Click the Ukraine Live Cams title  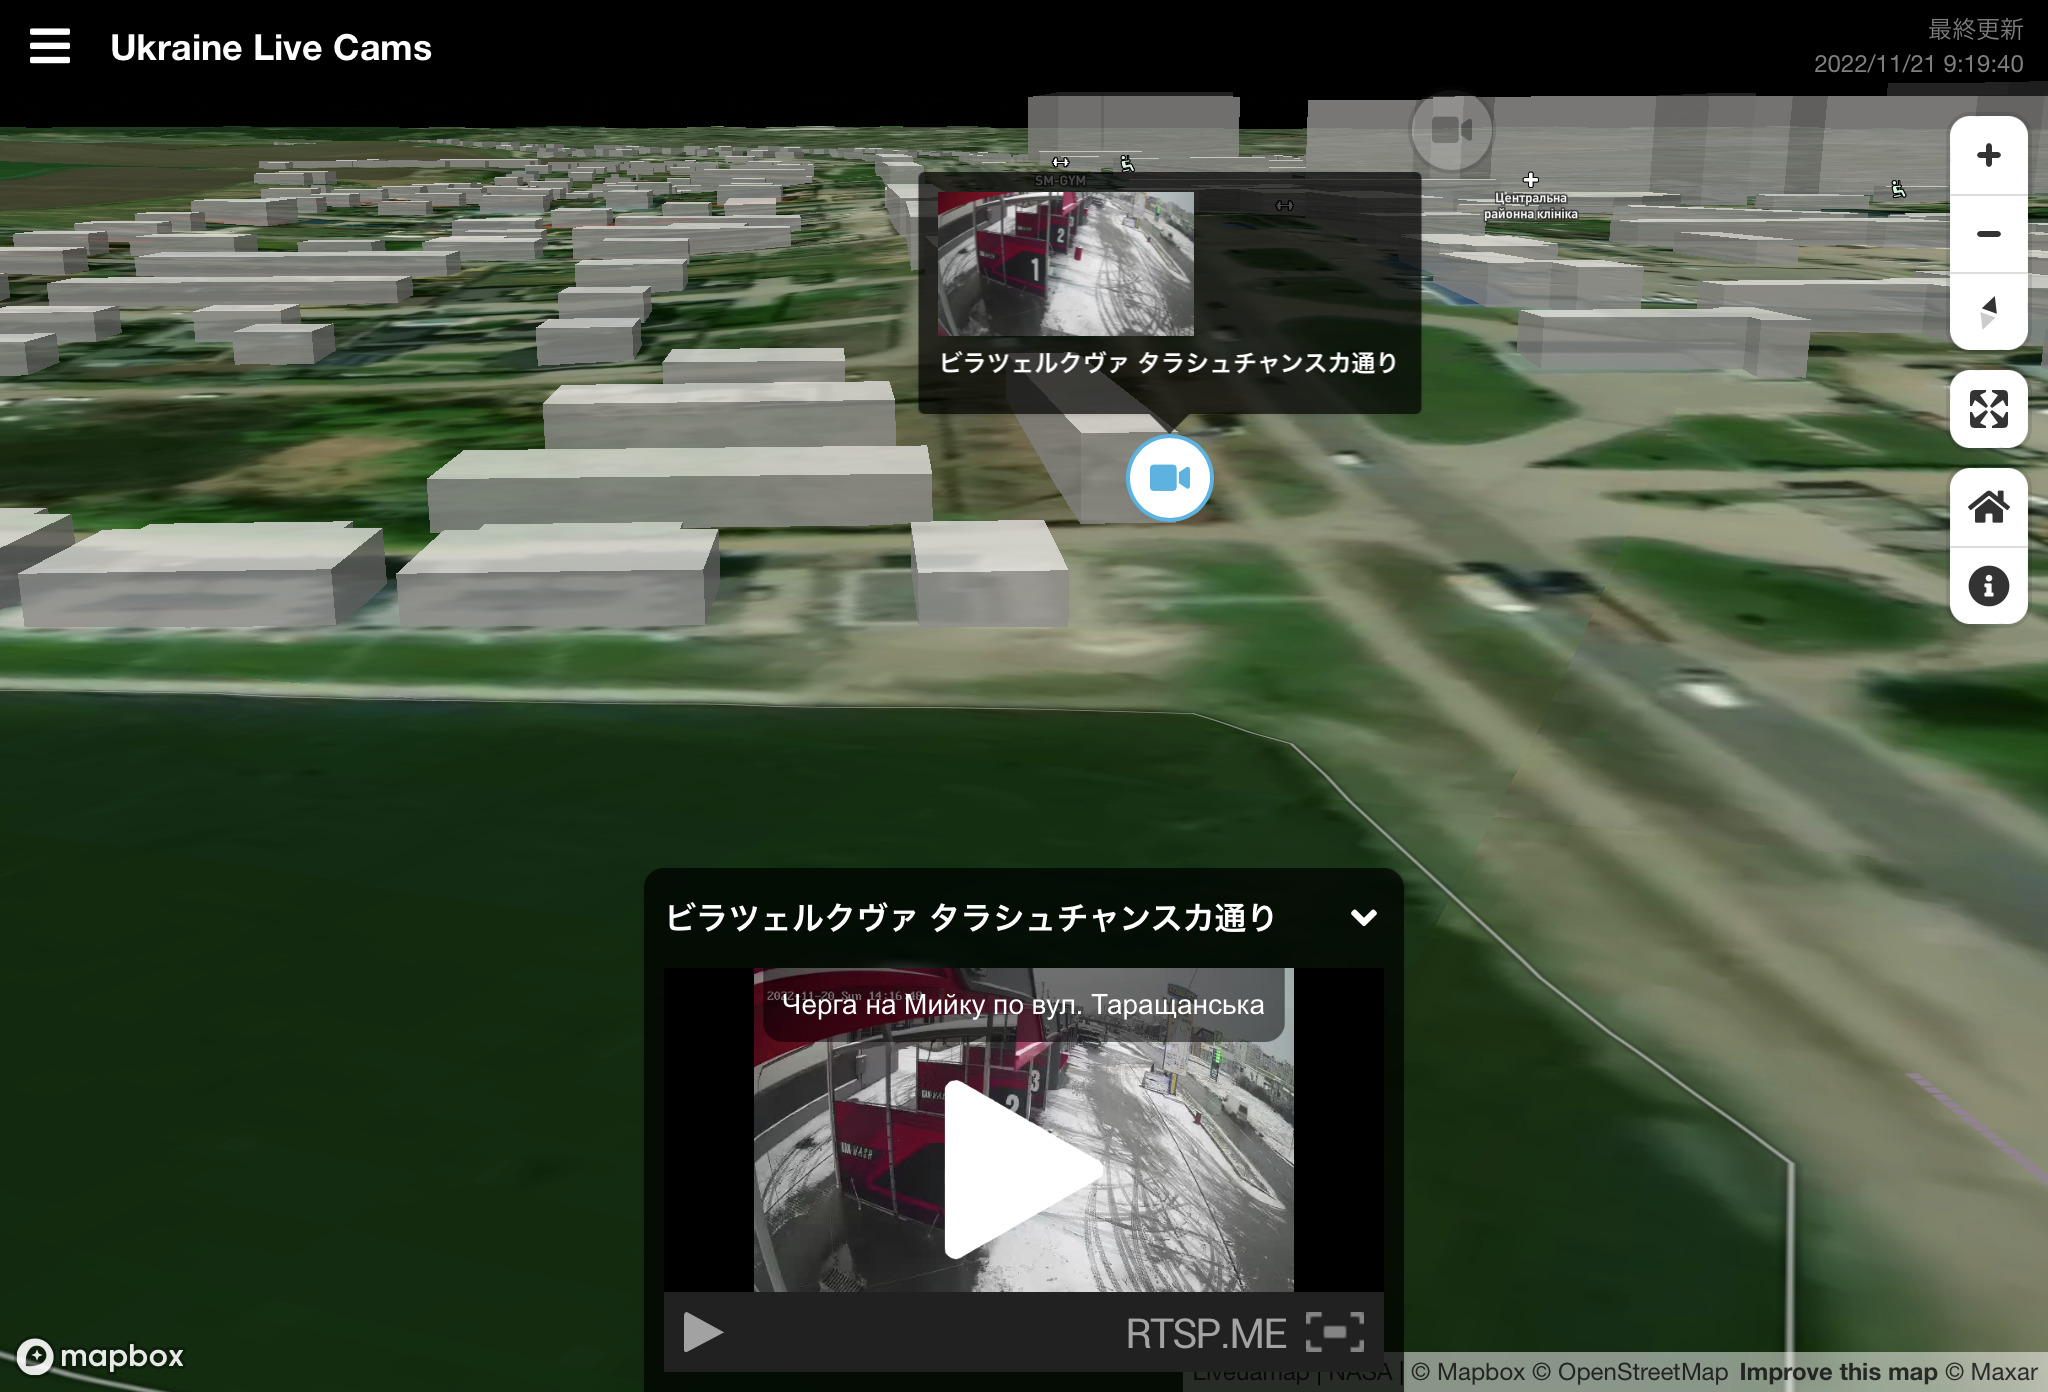click(271, 48)
